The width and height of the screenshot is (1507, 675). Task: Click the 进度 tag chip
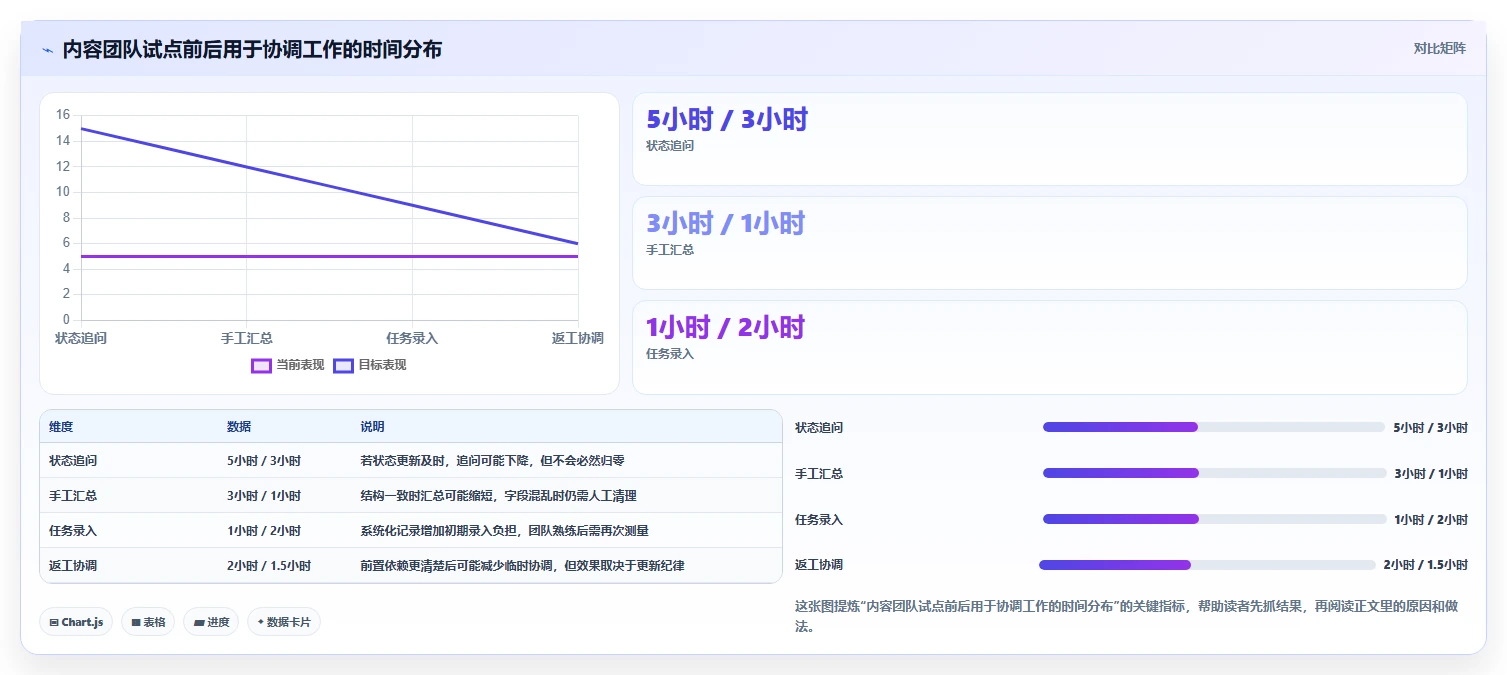pyautogui.click(x=211, y=622)
